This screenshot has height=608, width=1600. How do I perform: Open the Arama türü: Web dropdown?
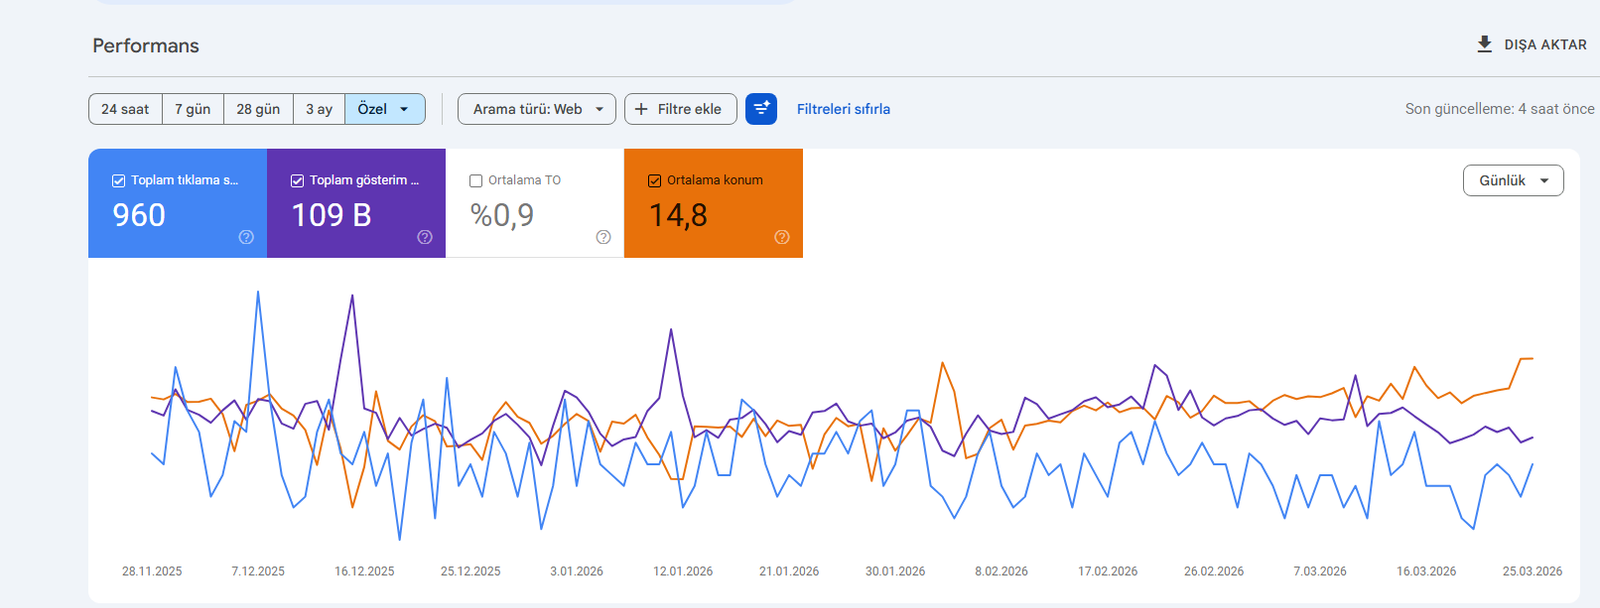click(x=537, y=109)
